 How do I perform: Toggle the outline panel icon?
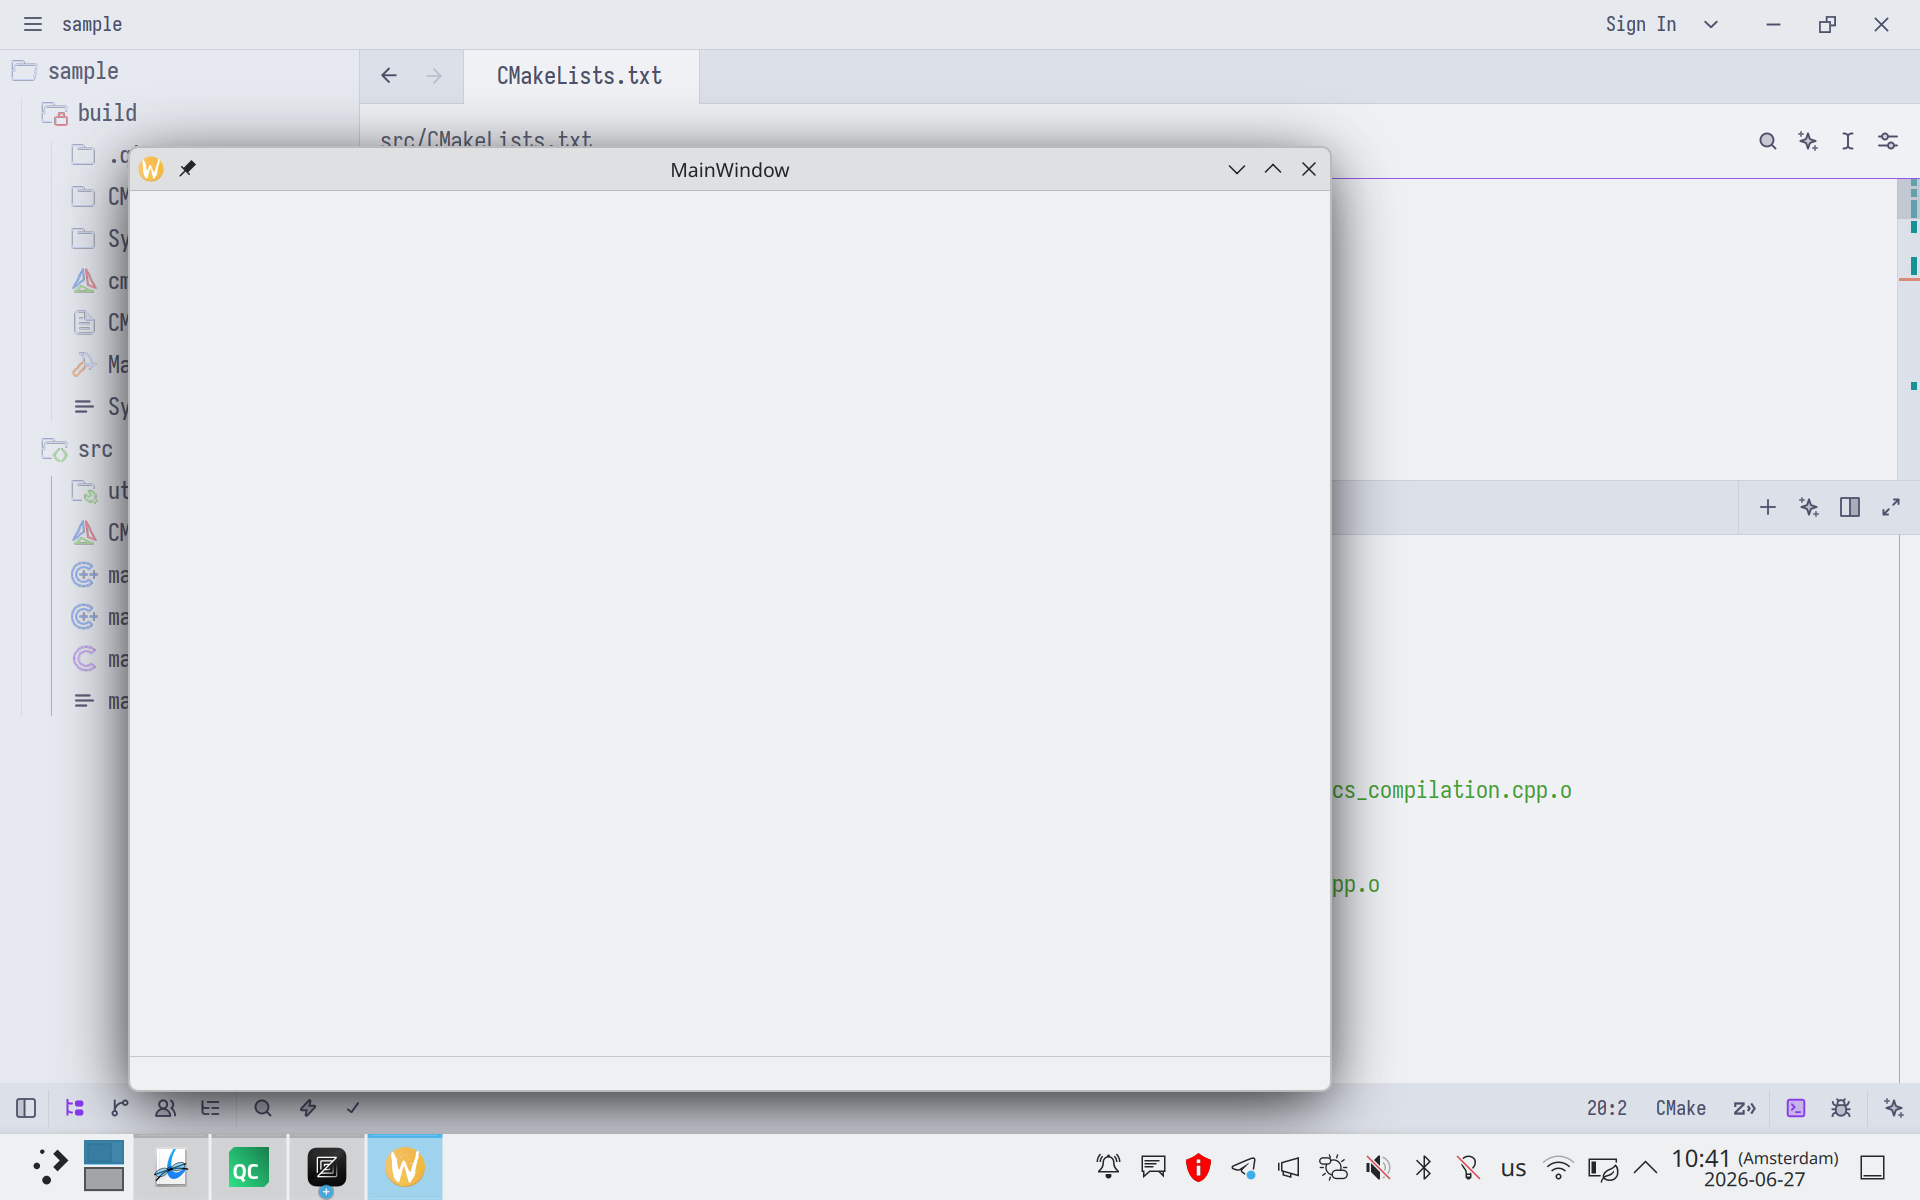pyautogui.click(x=210, y=1108)
